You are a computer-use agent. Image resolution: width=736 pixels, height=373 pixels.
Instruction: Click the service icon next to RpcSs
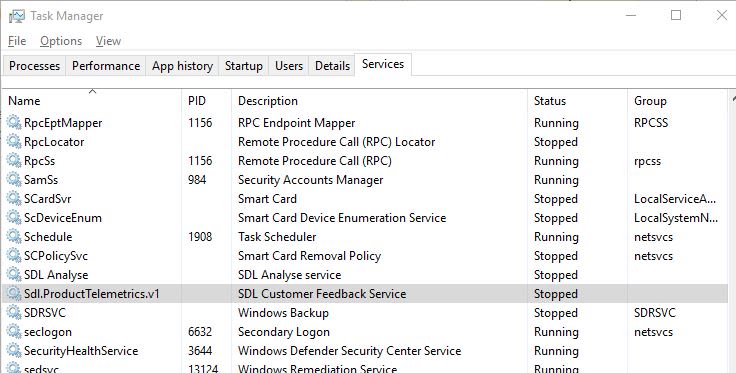coord(14,160)
